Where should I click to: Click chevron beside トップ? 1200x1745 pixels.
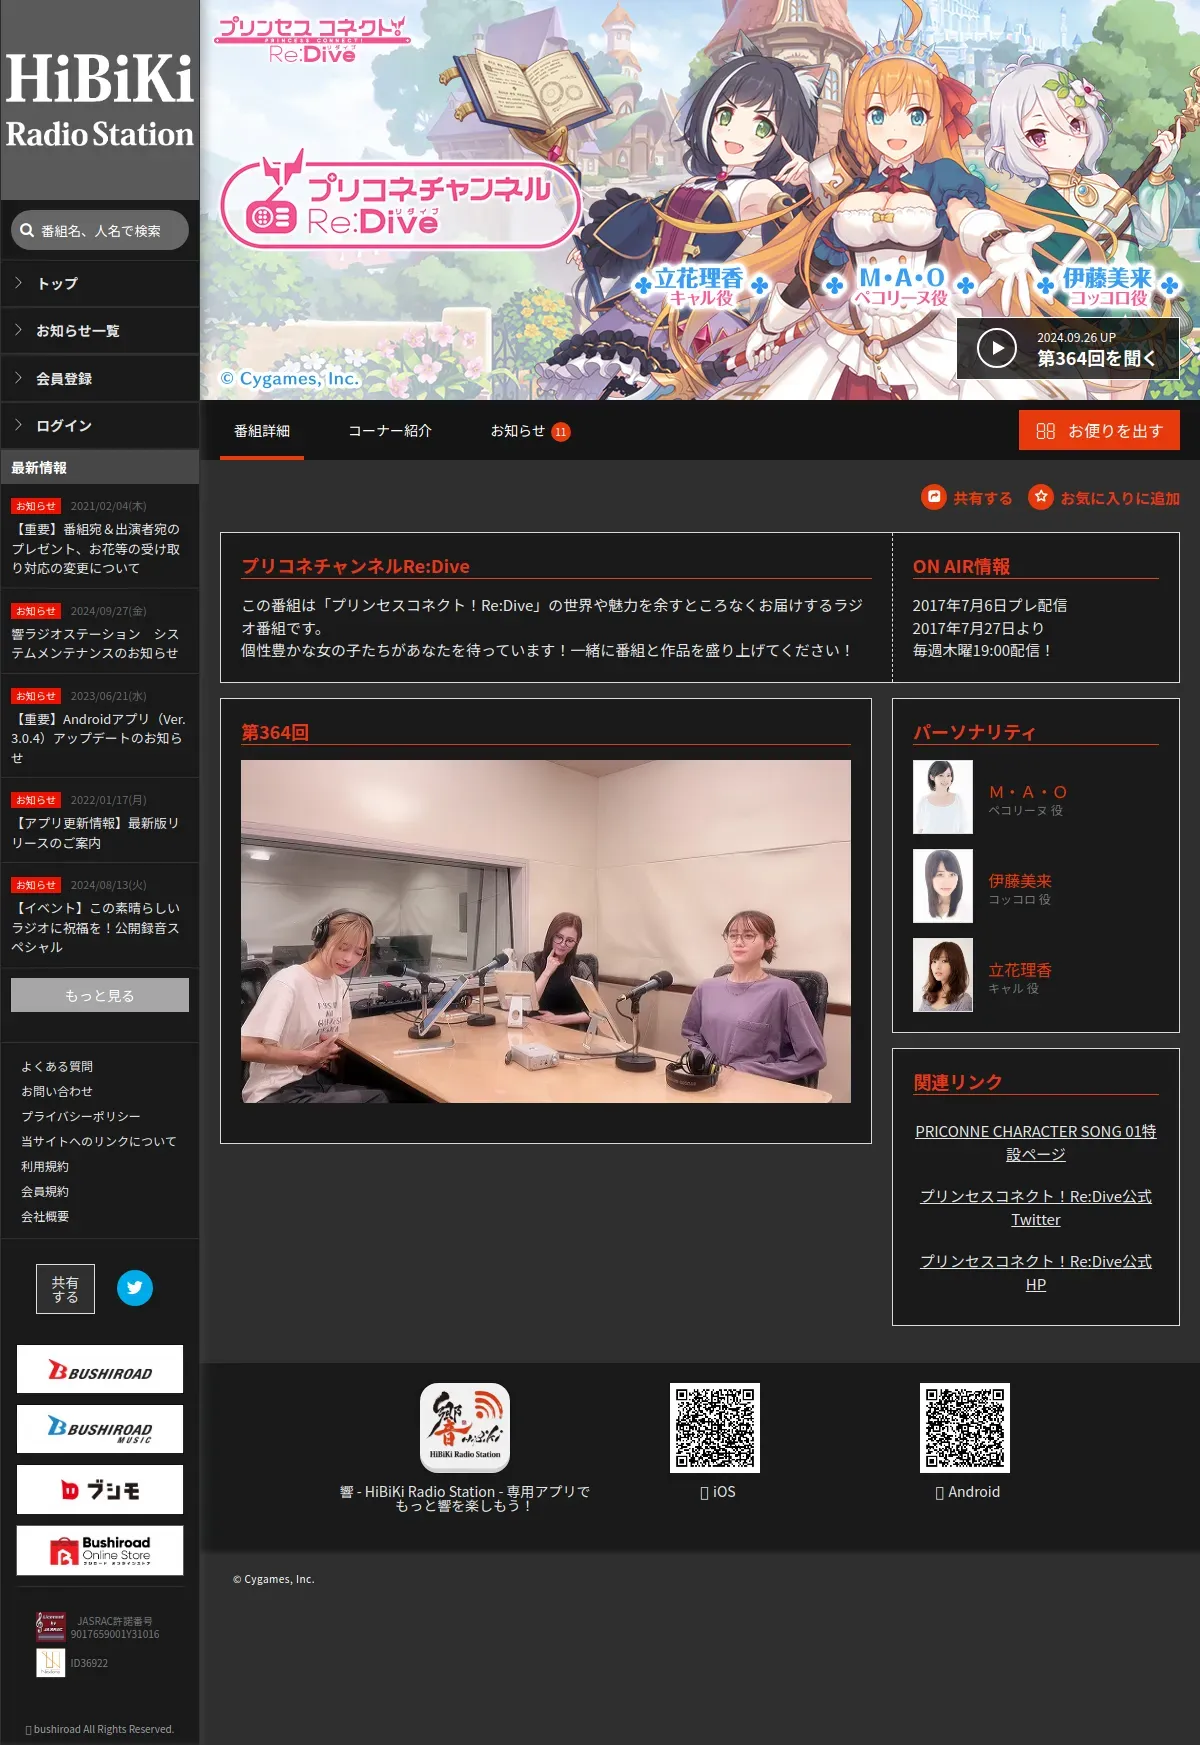point(18,283)
